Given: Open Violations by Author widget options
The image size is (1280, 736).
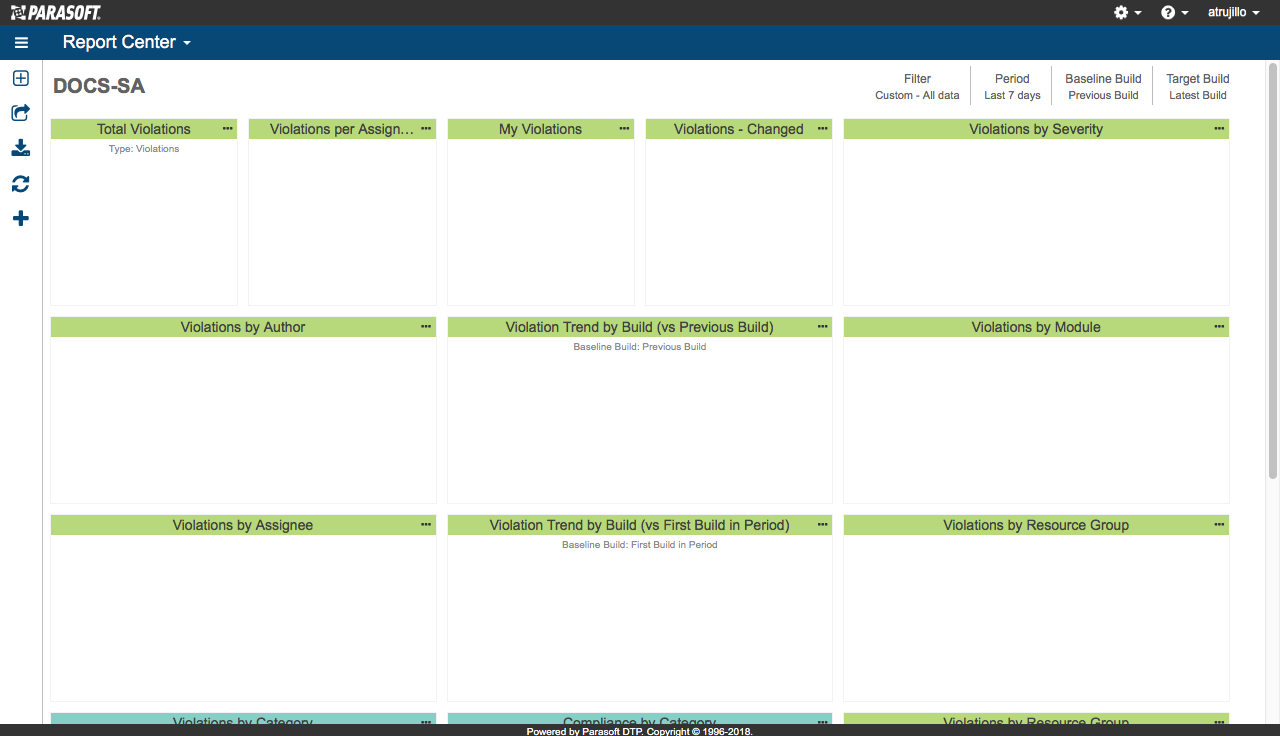Looking at the screenshot, I should [426, 326].
